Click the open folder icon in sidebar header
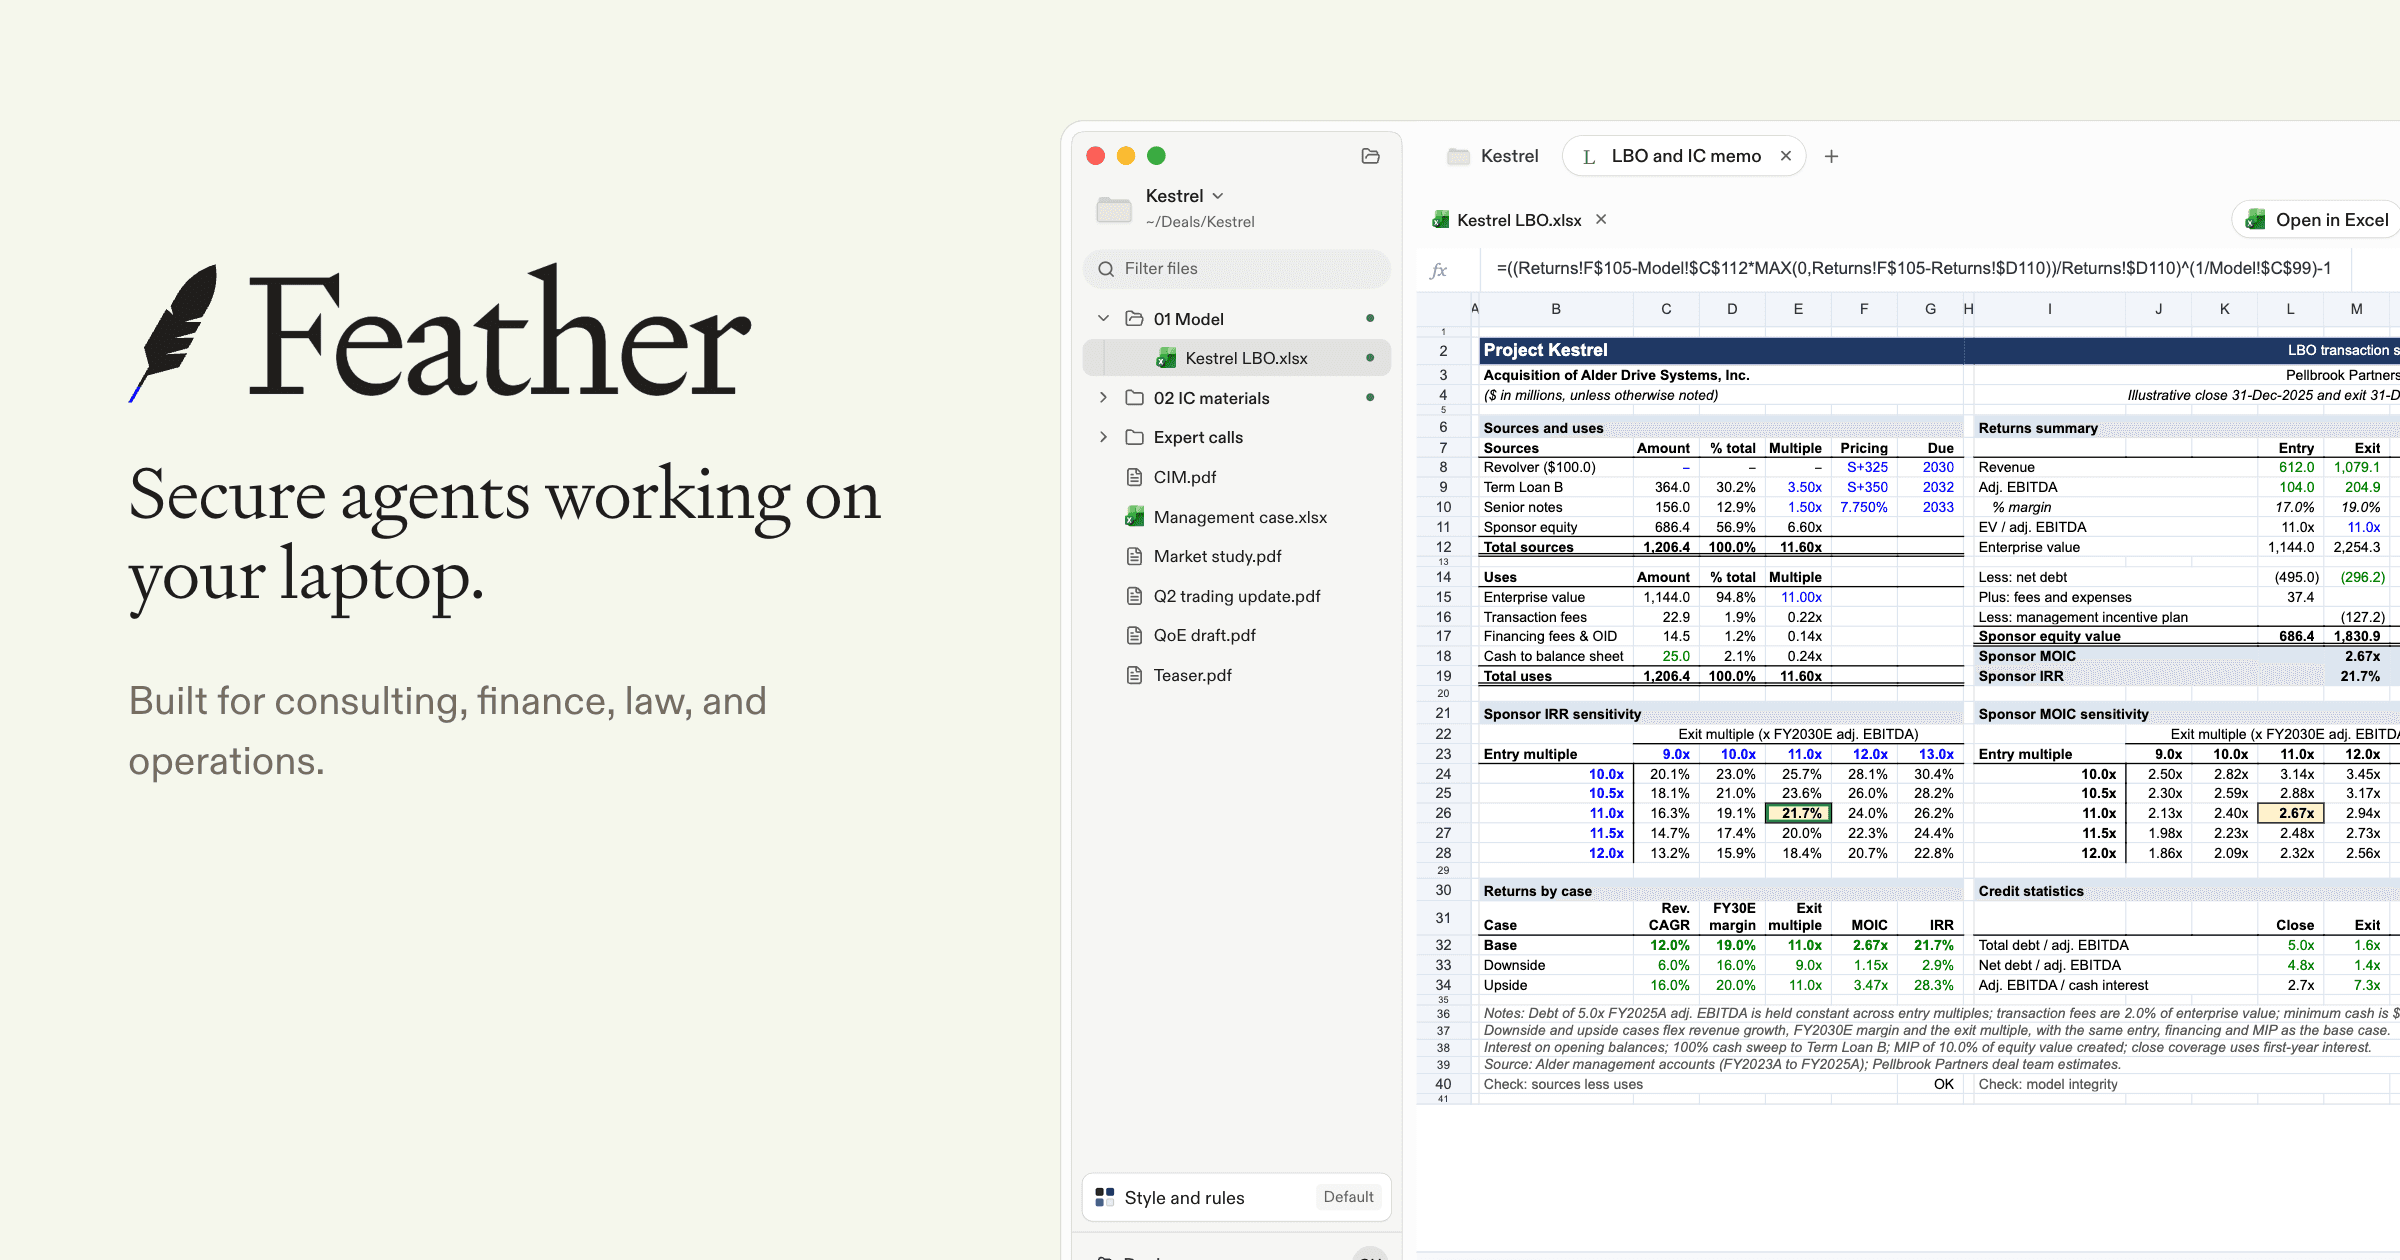 point(1370,156)
